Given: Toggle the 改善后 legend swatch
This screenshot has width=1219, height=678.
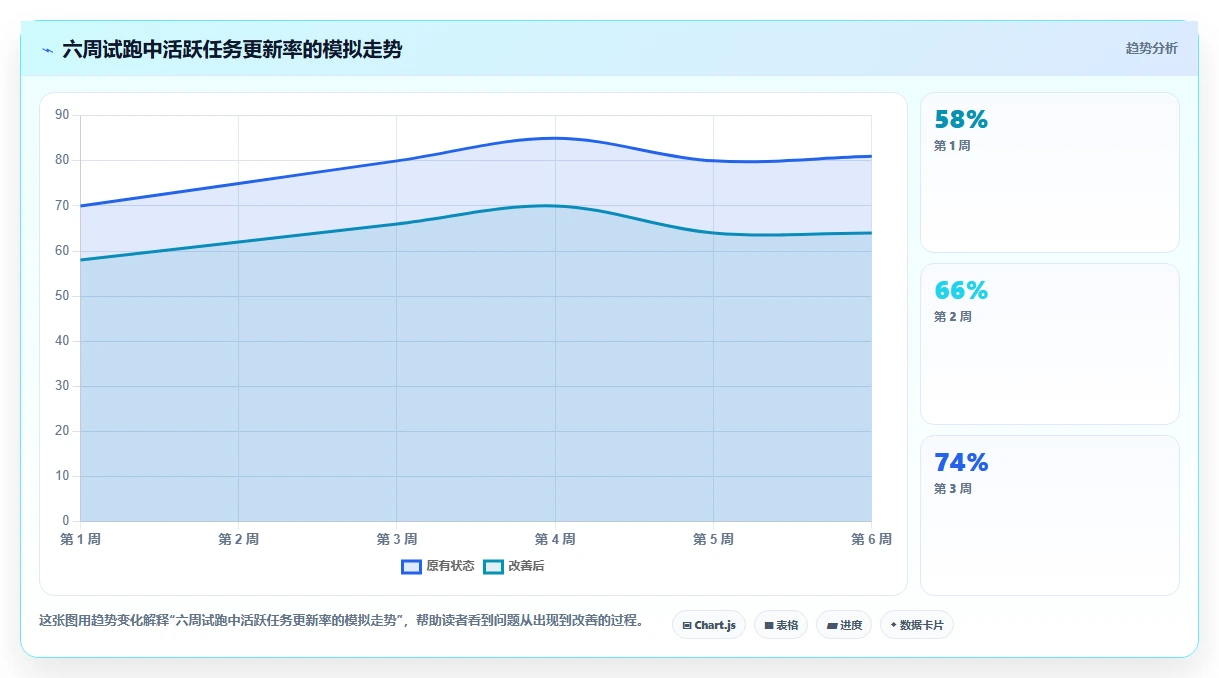Looking at the screenshot, I should 493,566.
